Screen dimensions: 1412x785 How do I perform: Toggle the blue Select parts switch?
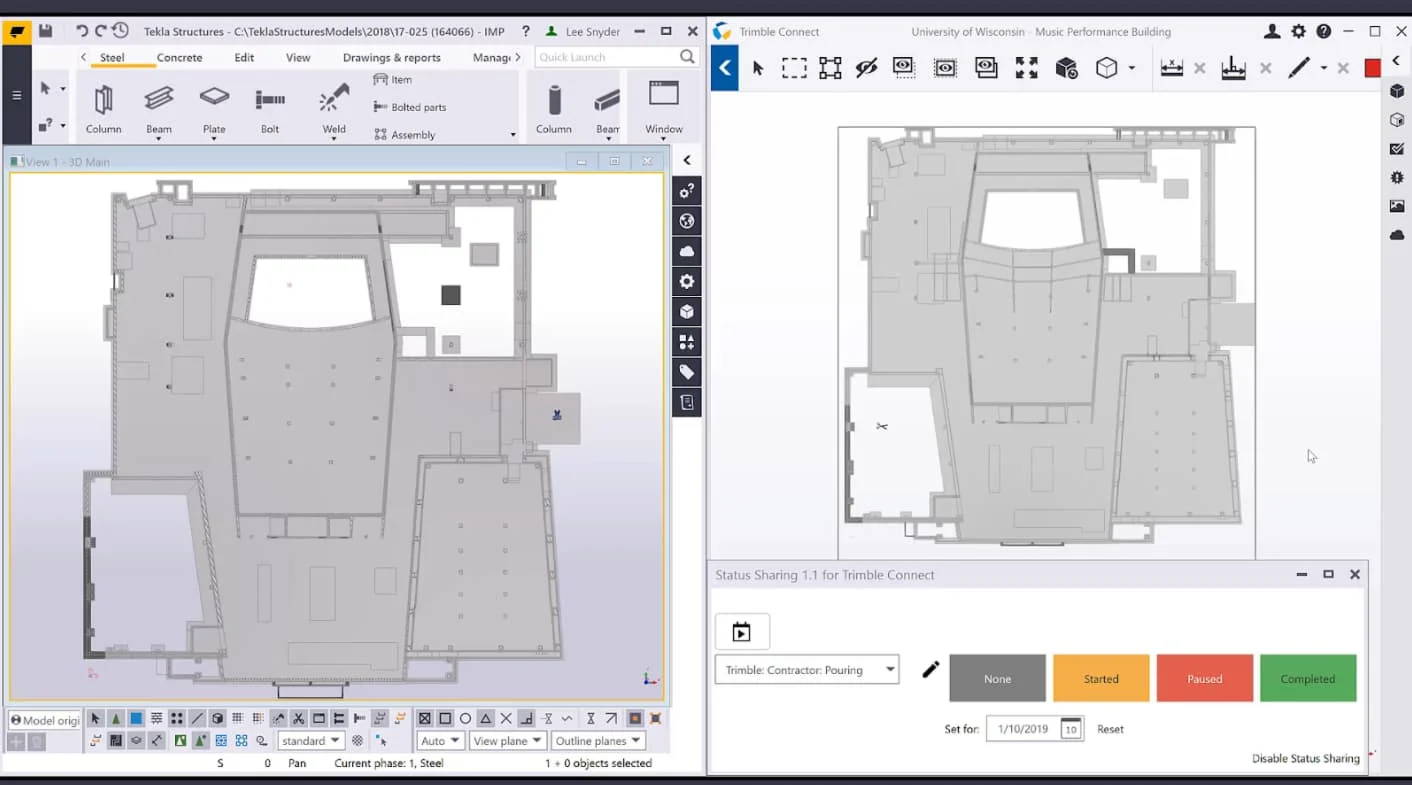(136, 718)
